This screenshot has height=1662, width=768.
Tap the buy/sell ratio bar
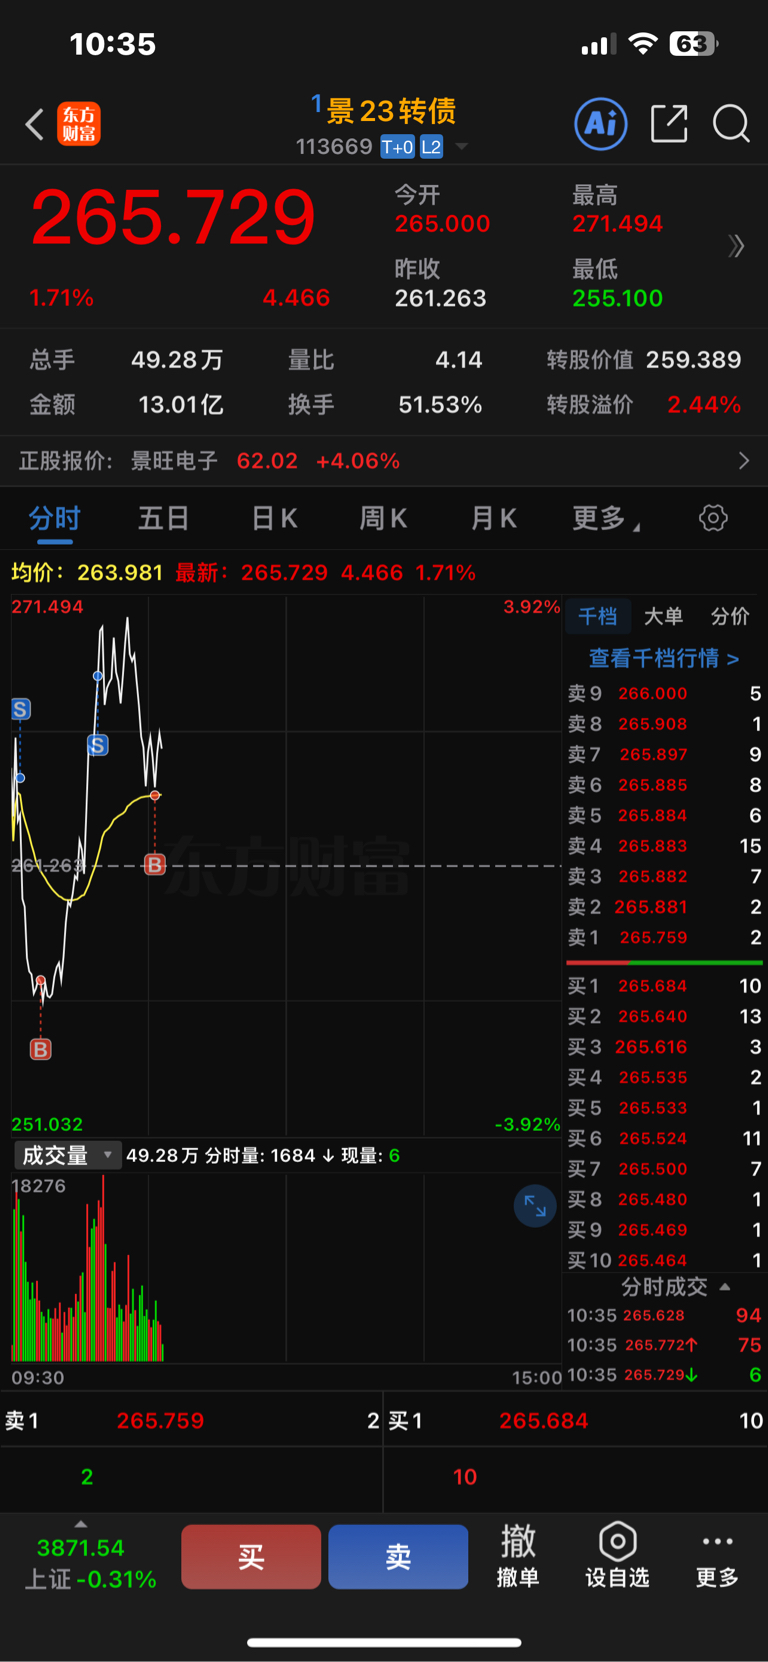pyautogui.click(x=664, y=962)
